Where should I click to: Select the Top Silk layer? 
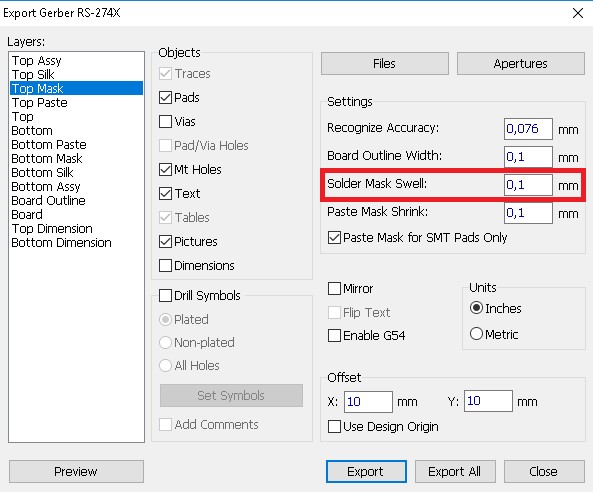point(33,74)
